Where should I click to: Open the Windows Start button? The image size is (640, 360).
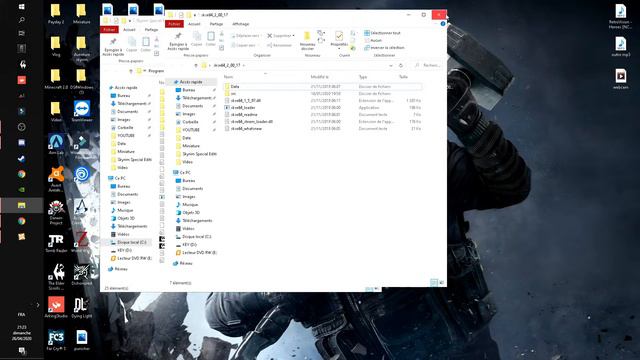(22, 7)
